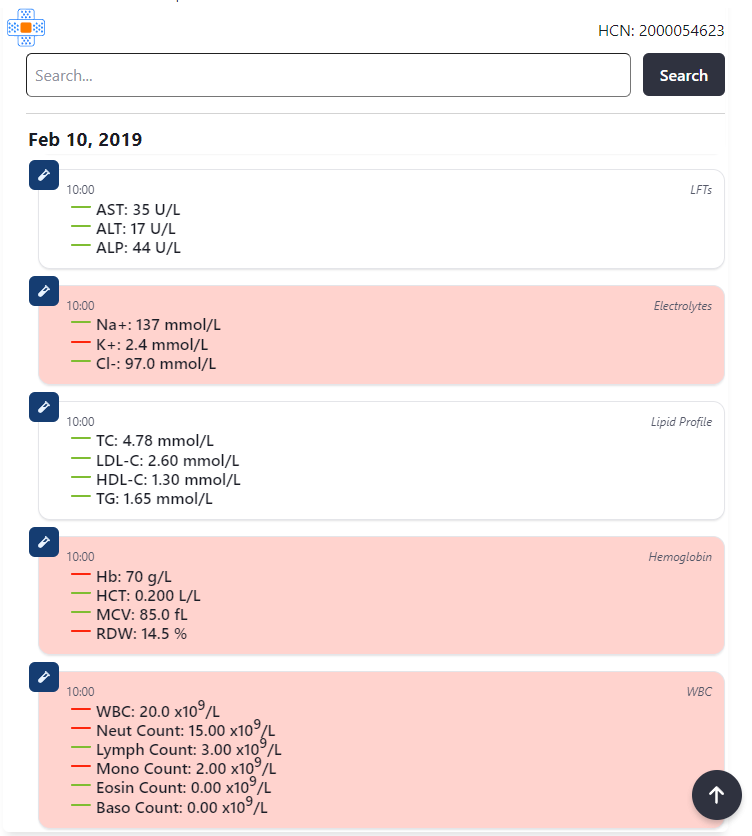Select the Electrolytes panel label
The height and width of the screenshot is (836, 752).
point(683,306)
